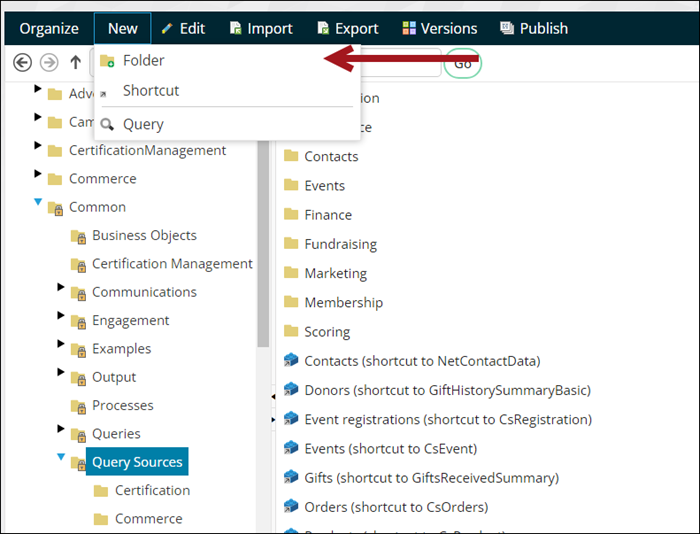Screen dimensions: 700x534
Task: Expand the Engagement folder
Action: pos(61,316)
